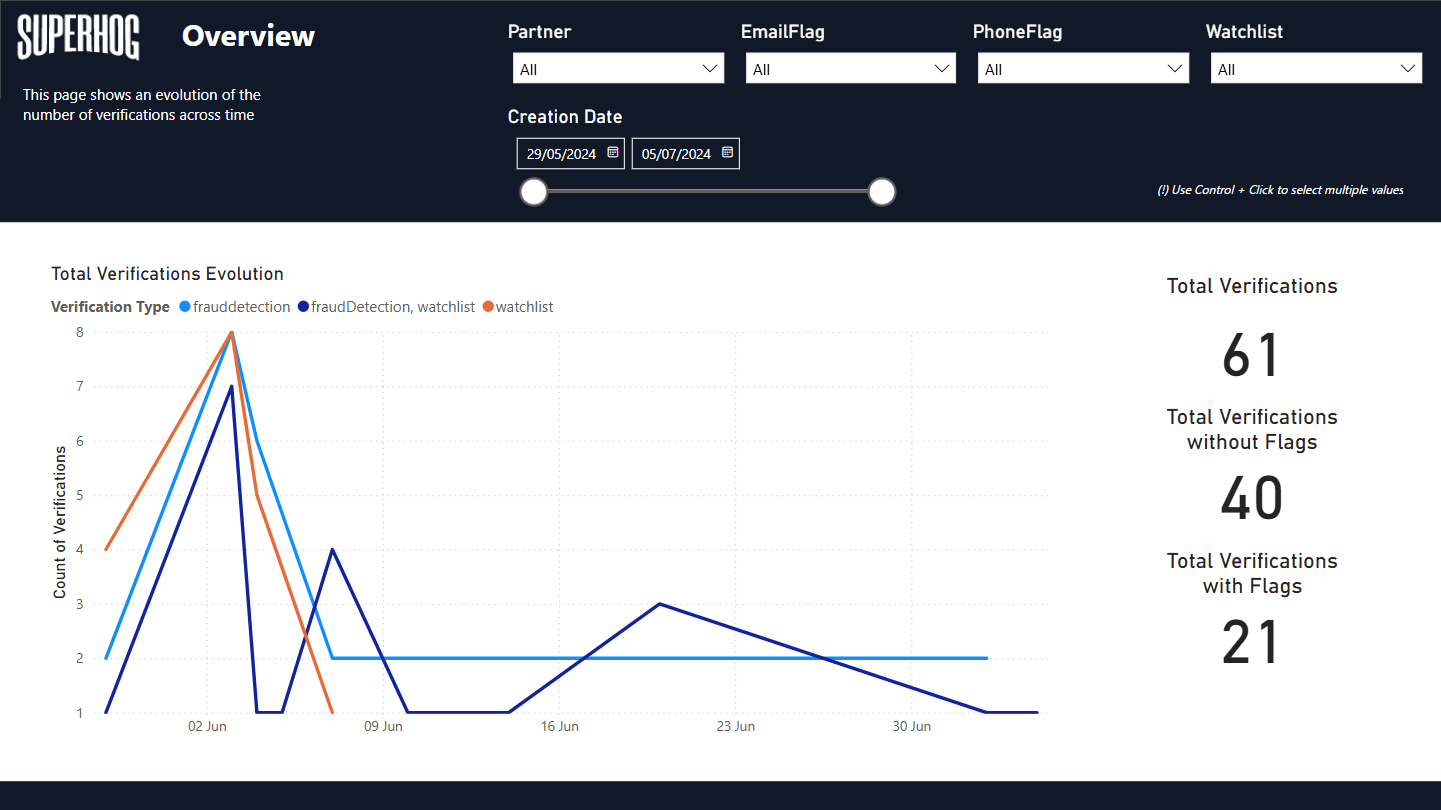
Task: Open the Watchlist filter dropdown
Action: tap(1316, 69)
